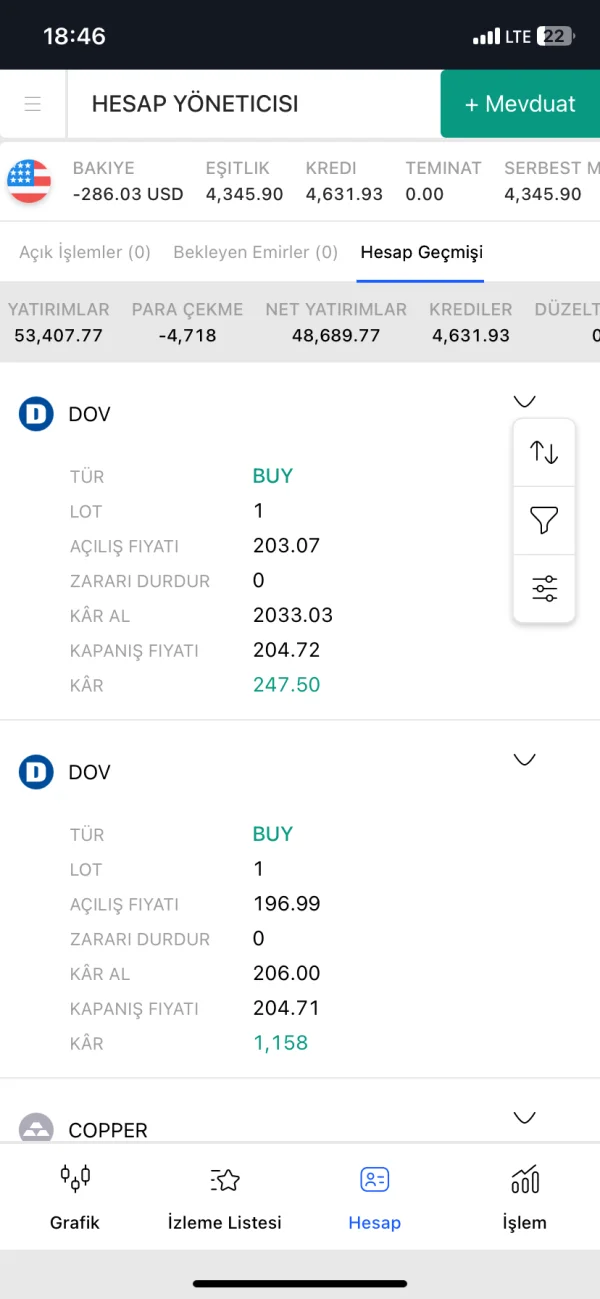Open the hamburger menu icon

click(x=33, y=104)
